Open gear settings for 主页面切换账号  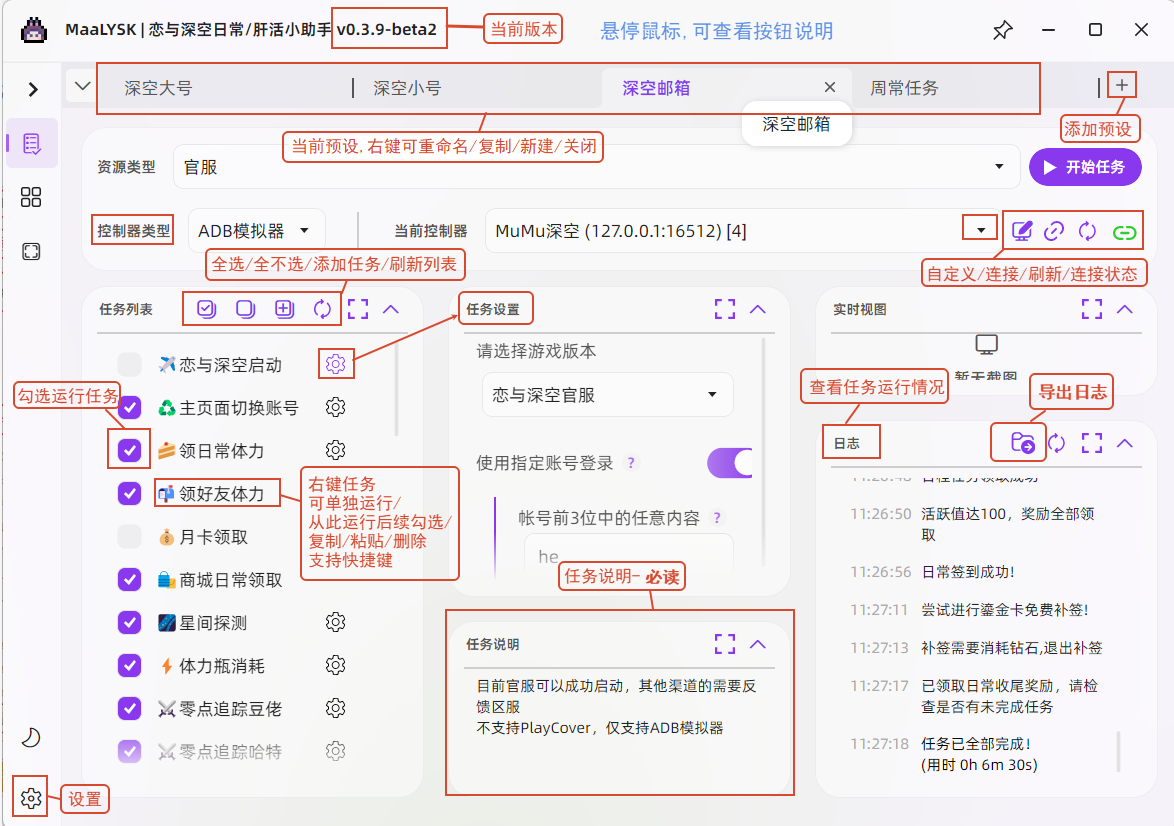tap(335, 407)
